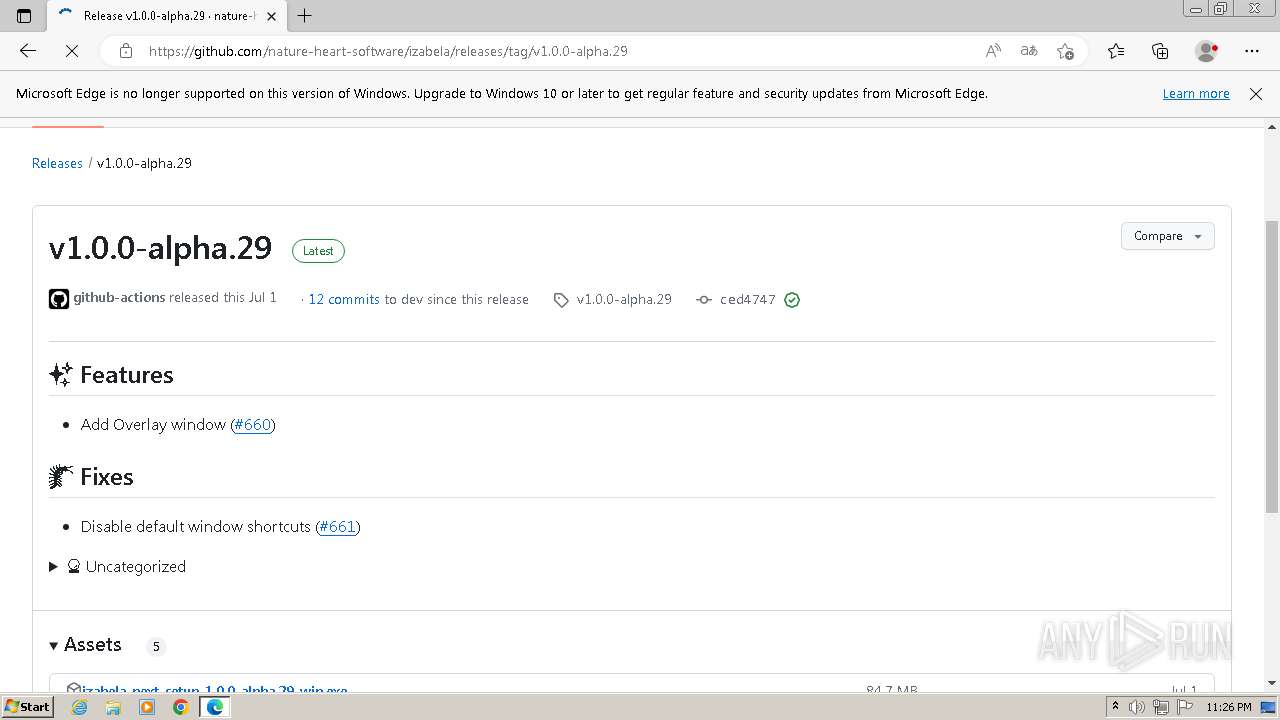Open the browser profile avatar
This screenshot has width=1280, height=720.
[x=1206, y=51]
